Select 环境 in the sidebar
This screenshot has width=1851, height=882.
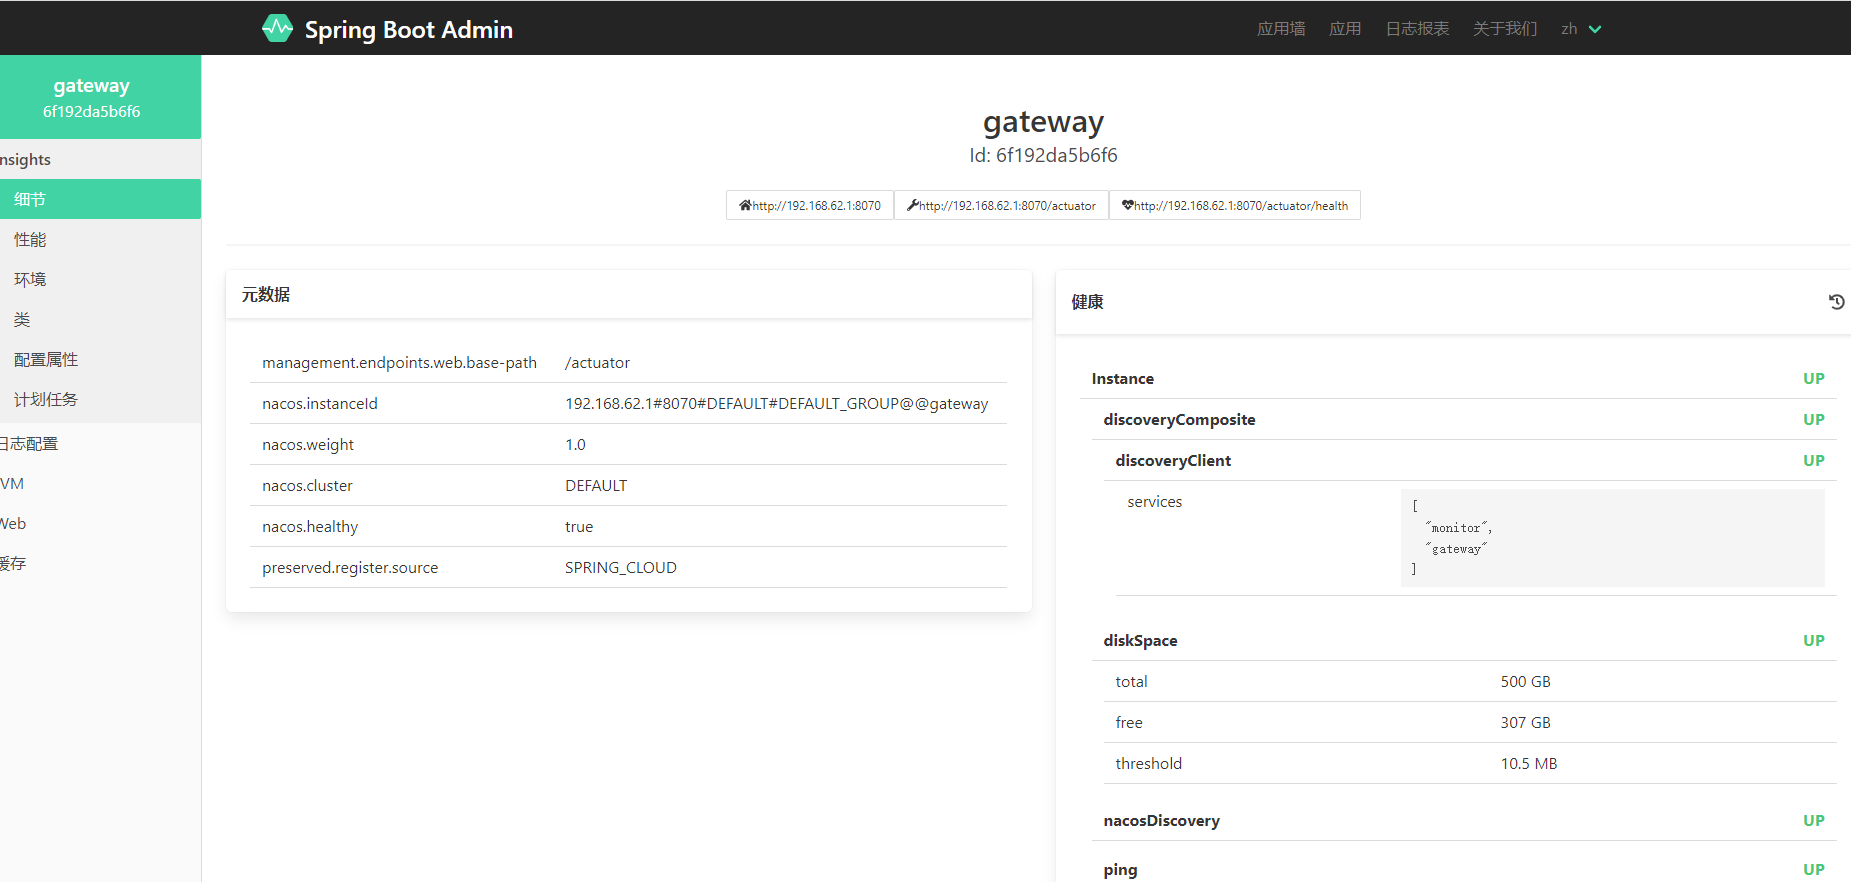pos(100,279)
